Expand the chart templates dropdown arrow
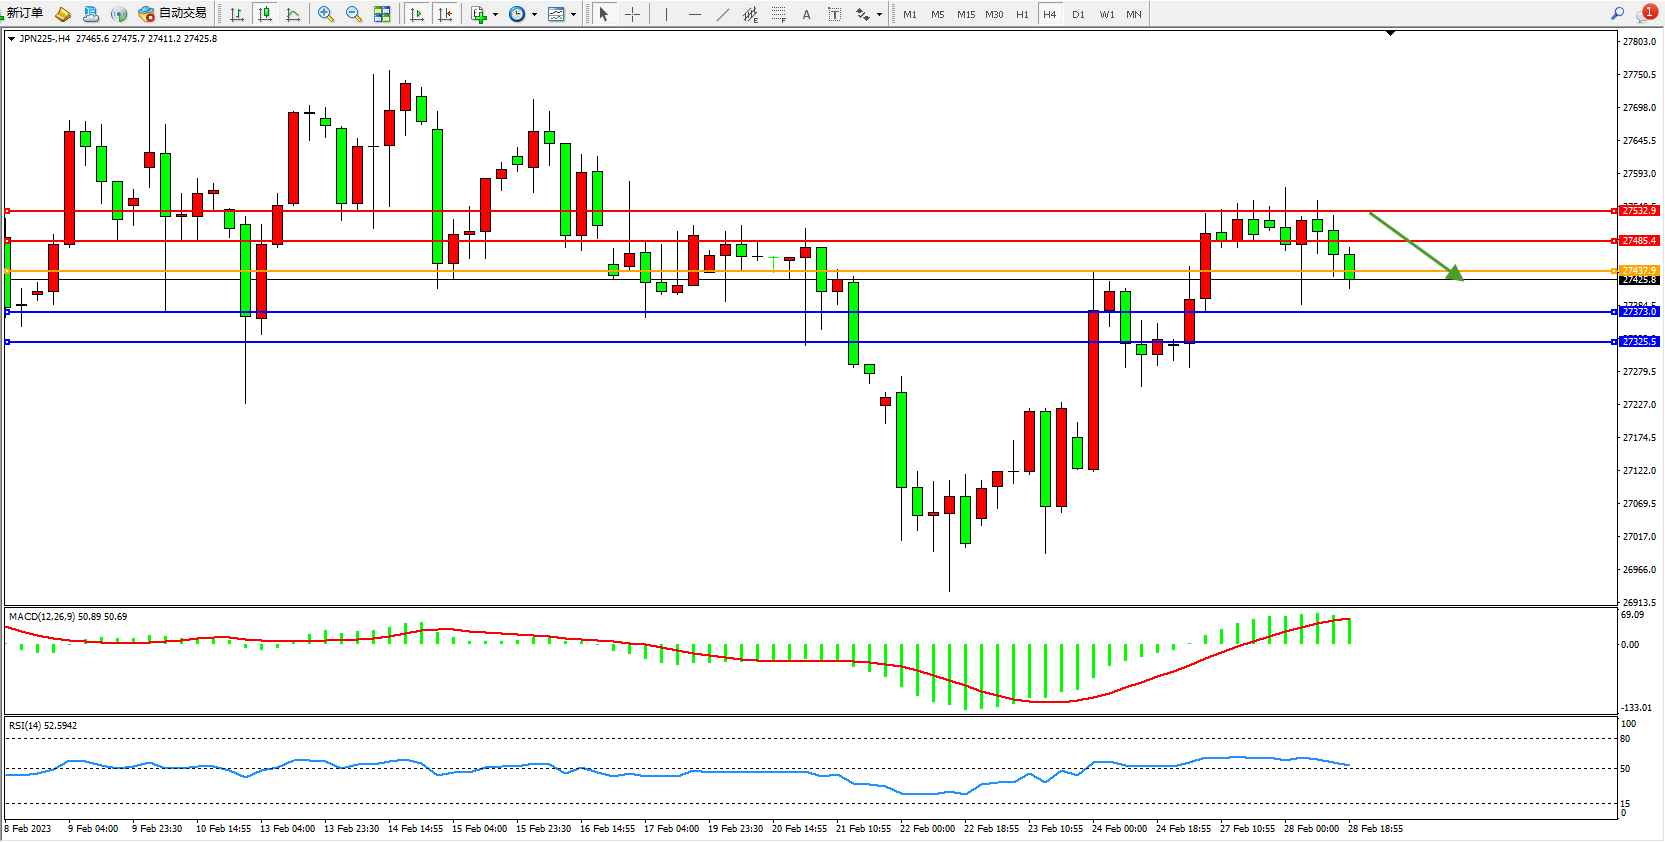The image size is (1665, 842). [x=573, y=14]
